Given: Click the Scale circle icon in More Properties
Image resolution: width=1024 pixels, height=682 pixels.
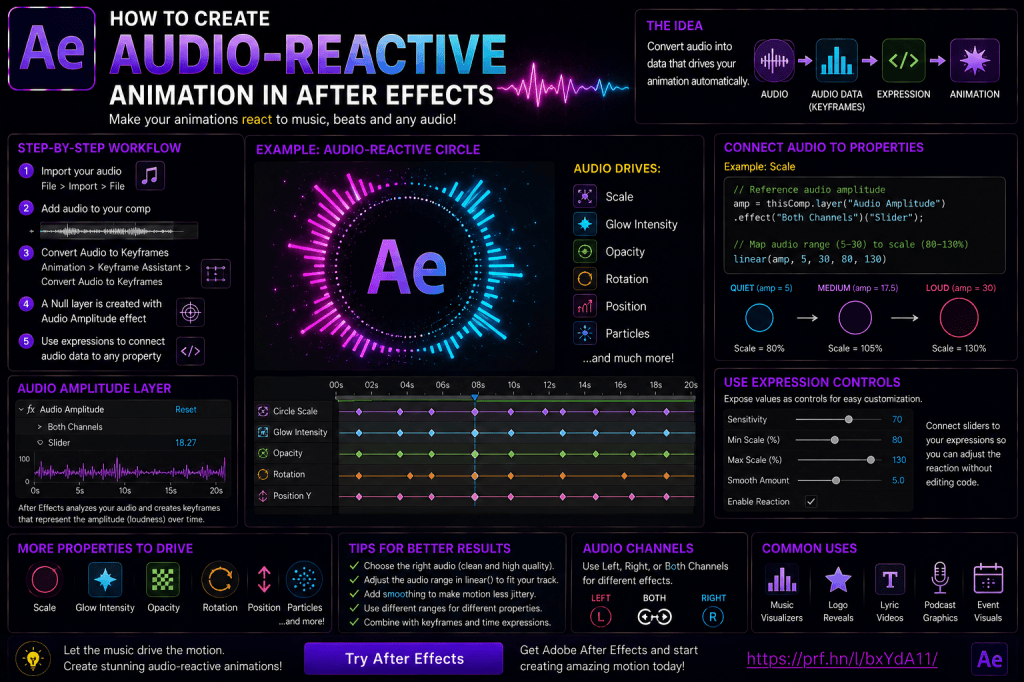Looking at the screenshot, I should tap(44, 579).
